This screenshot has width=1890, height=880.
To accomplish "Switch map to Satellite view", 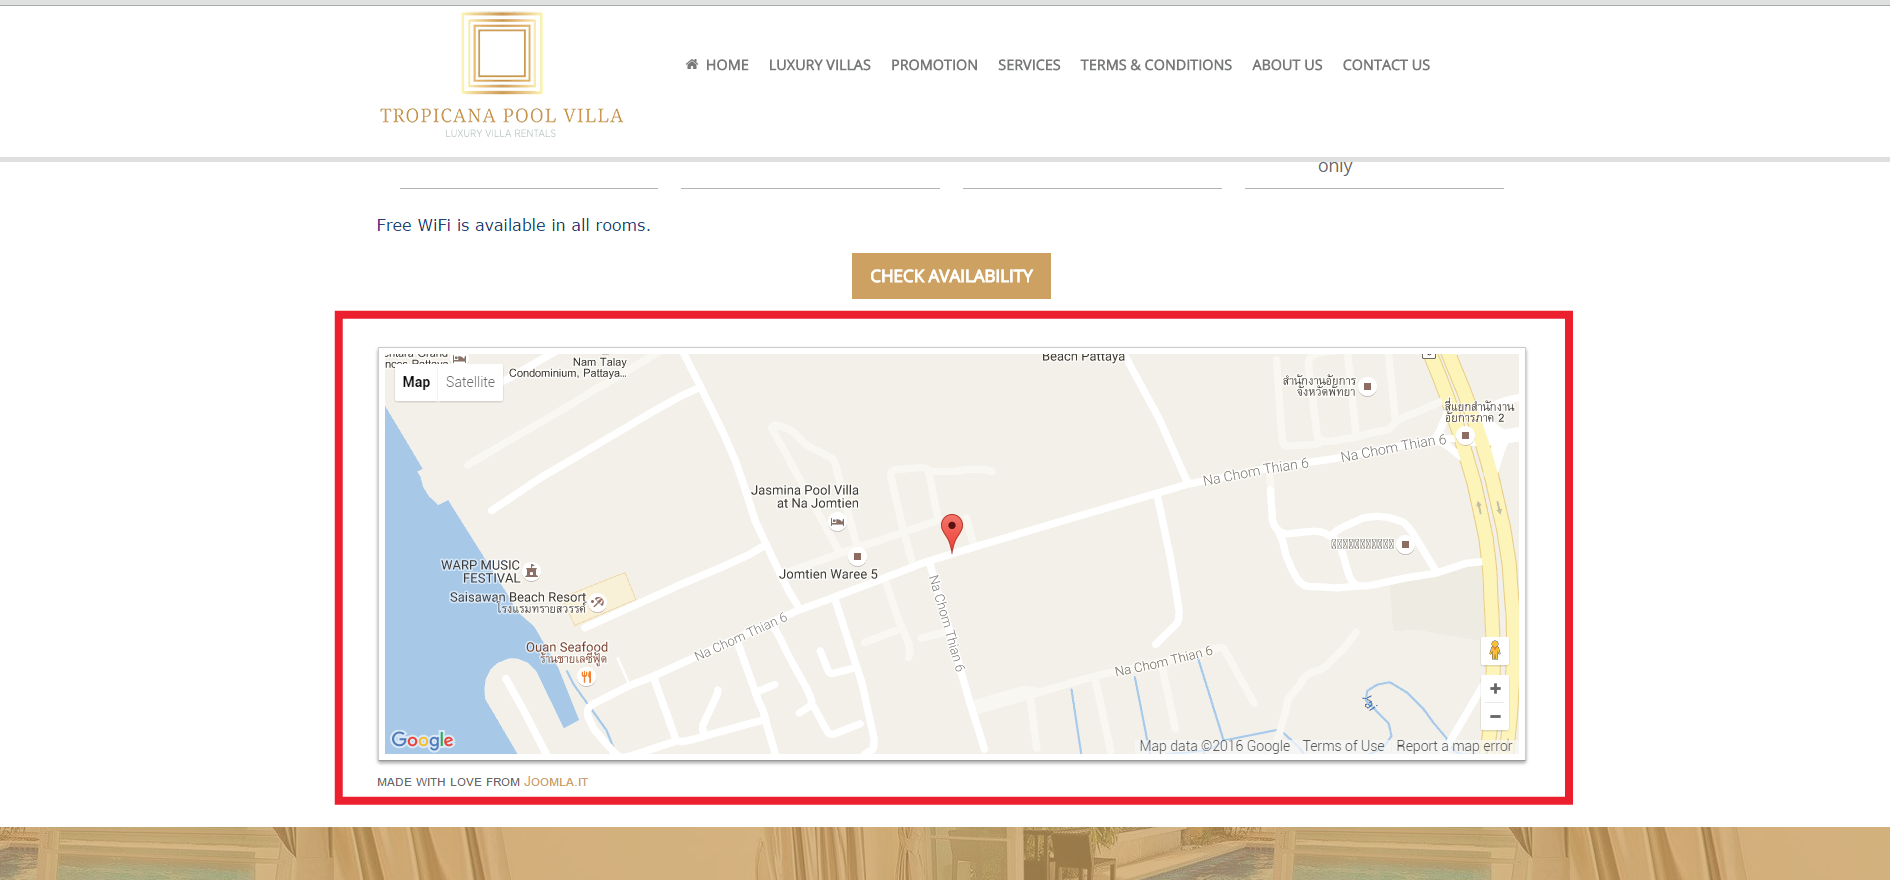I will click(470, 382).
